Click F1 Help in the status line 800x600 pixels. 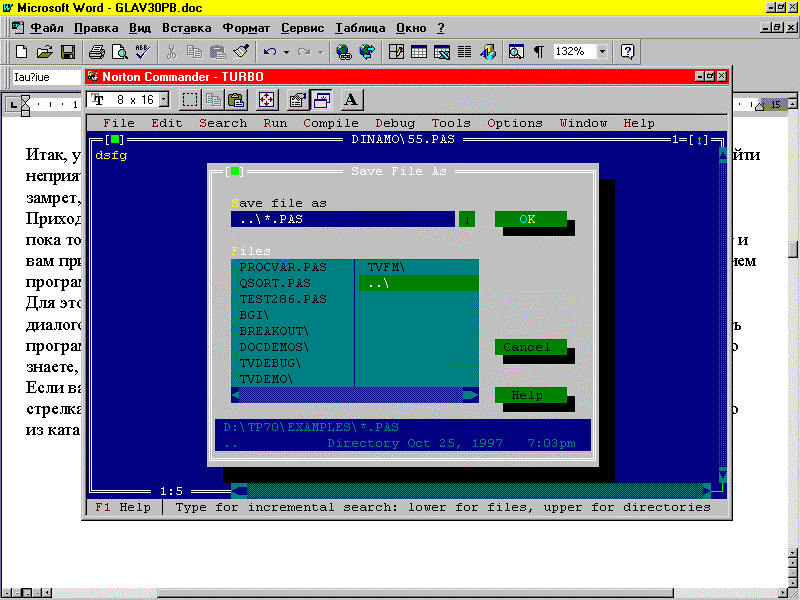123,508
